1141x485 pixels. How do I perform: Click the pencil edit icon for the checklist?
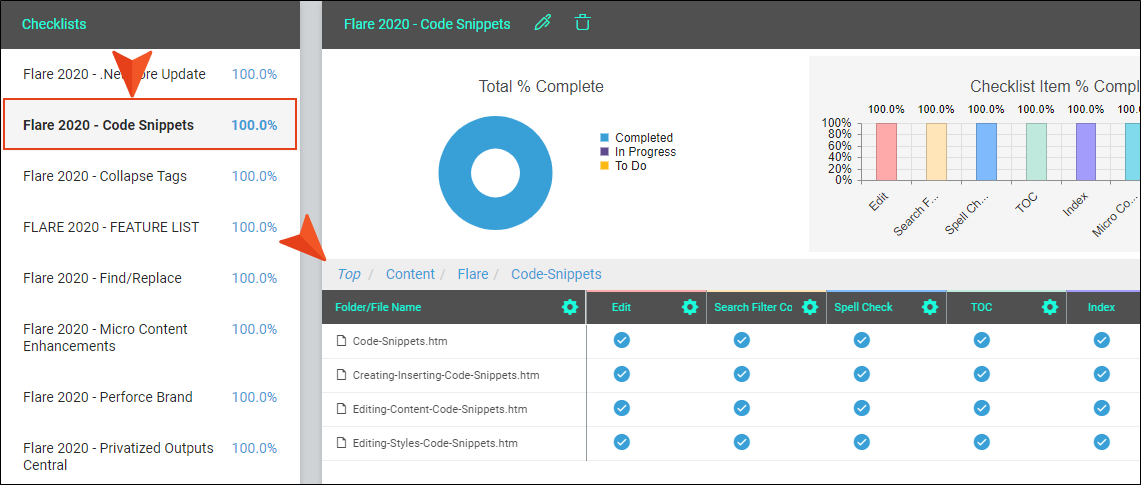tap(542, 23)
